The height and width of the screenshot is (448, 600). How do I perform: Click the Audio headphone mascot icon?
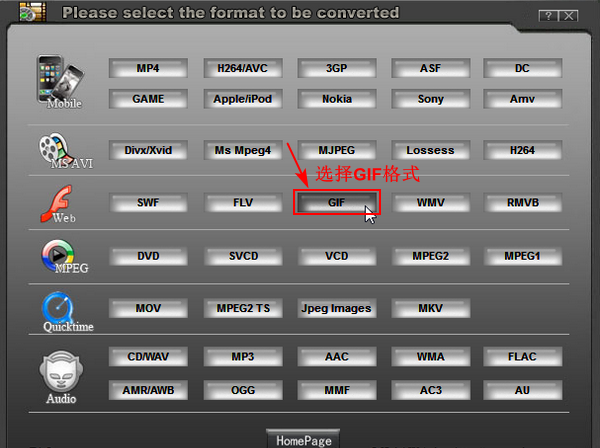61,371
